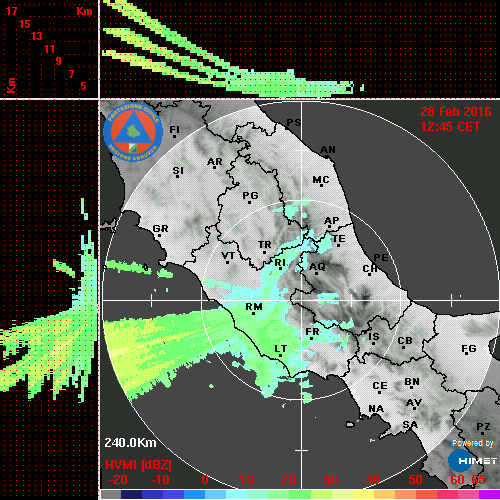Click the Protezione Civile Abruzzo logo
Image resolution: width=500 pixels, height=500 pixels.
[133, 132]
